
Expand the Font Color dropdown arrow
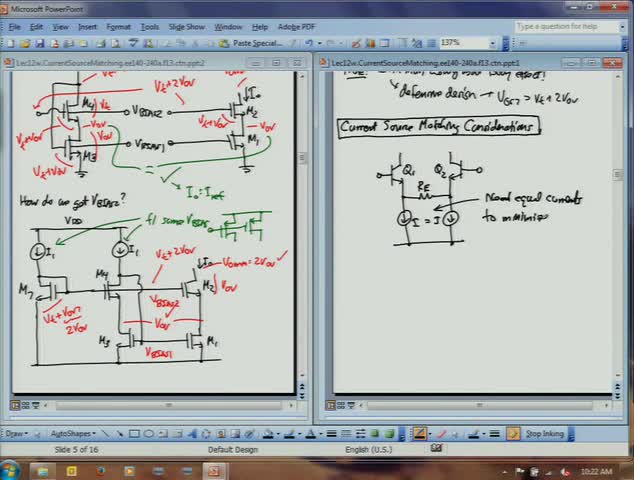[x=321, y=434]
